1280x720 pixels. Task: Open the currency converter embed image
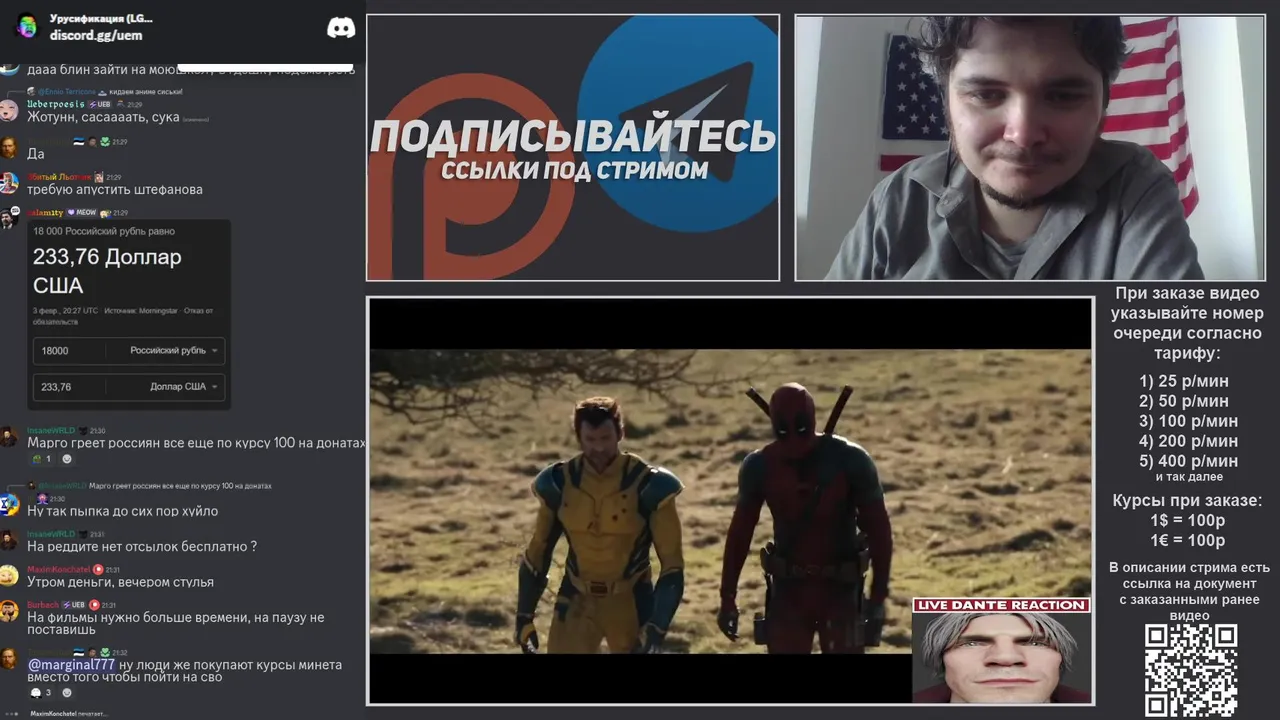[x=129, y=314]
